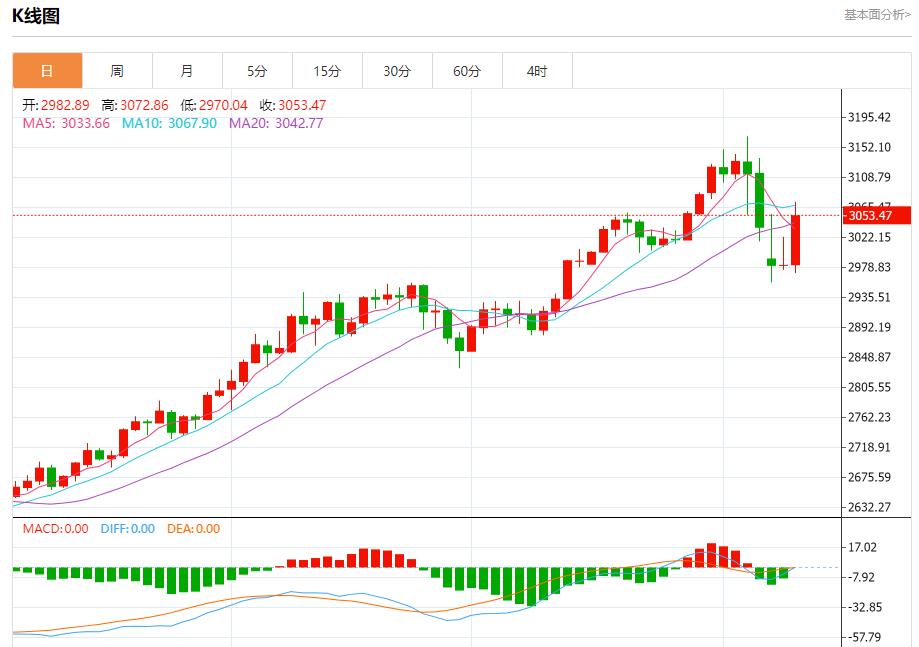This screenshot has height=647, width=919.
Task: Choose the 30分 interval tab
Action: pyautogui.click(x=397, y=71)
